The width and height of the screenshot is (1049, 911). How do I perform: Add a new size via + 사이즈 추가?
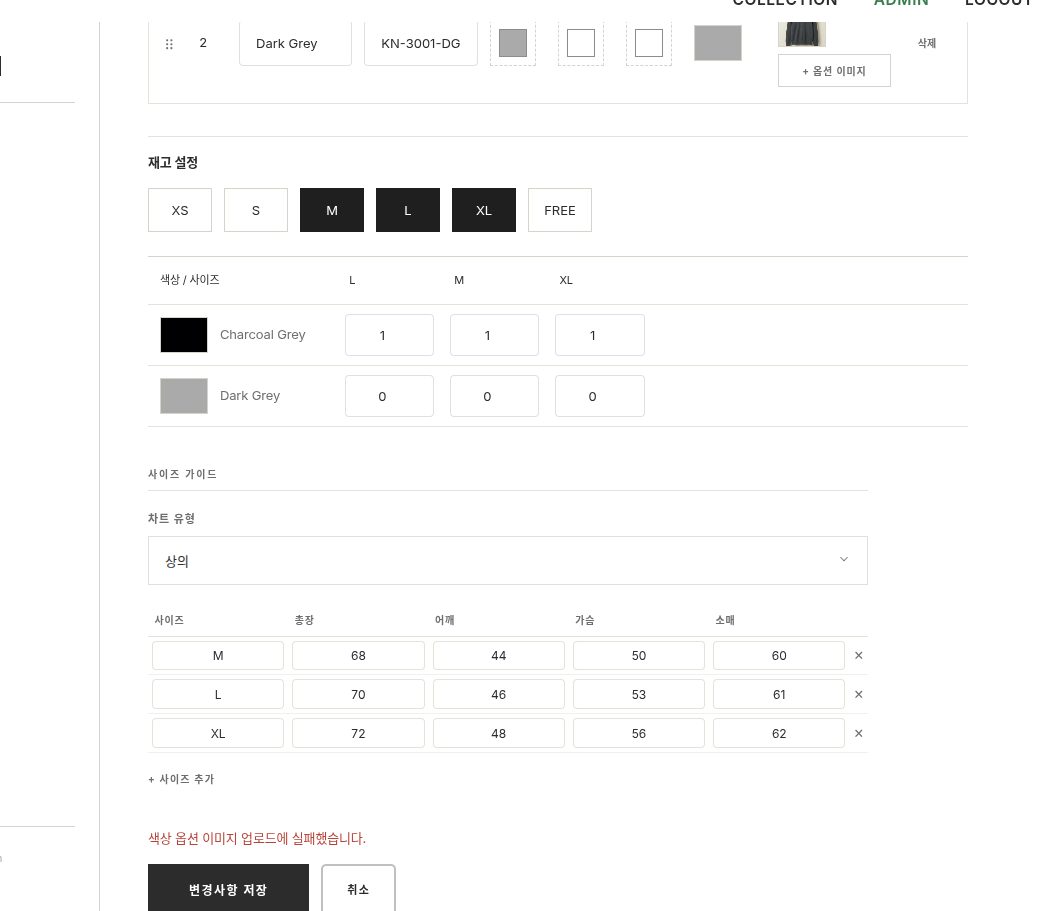point(181,779)
